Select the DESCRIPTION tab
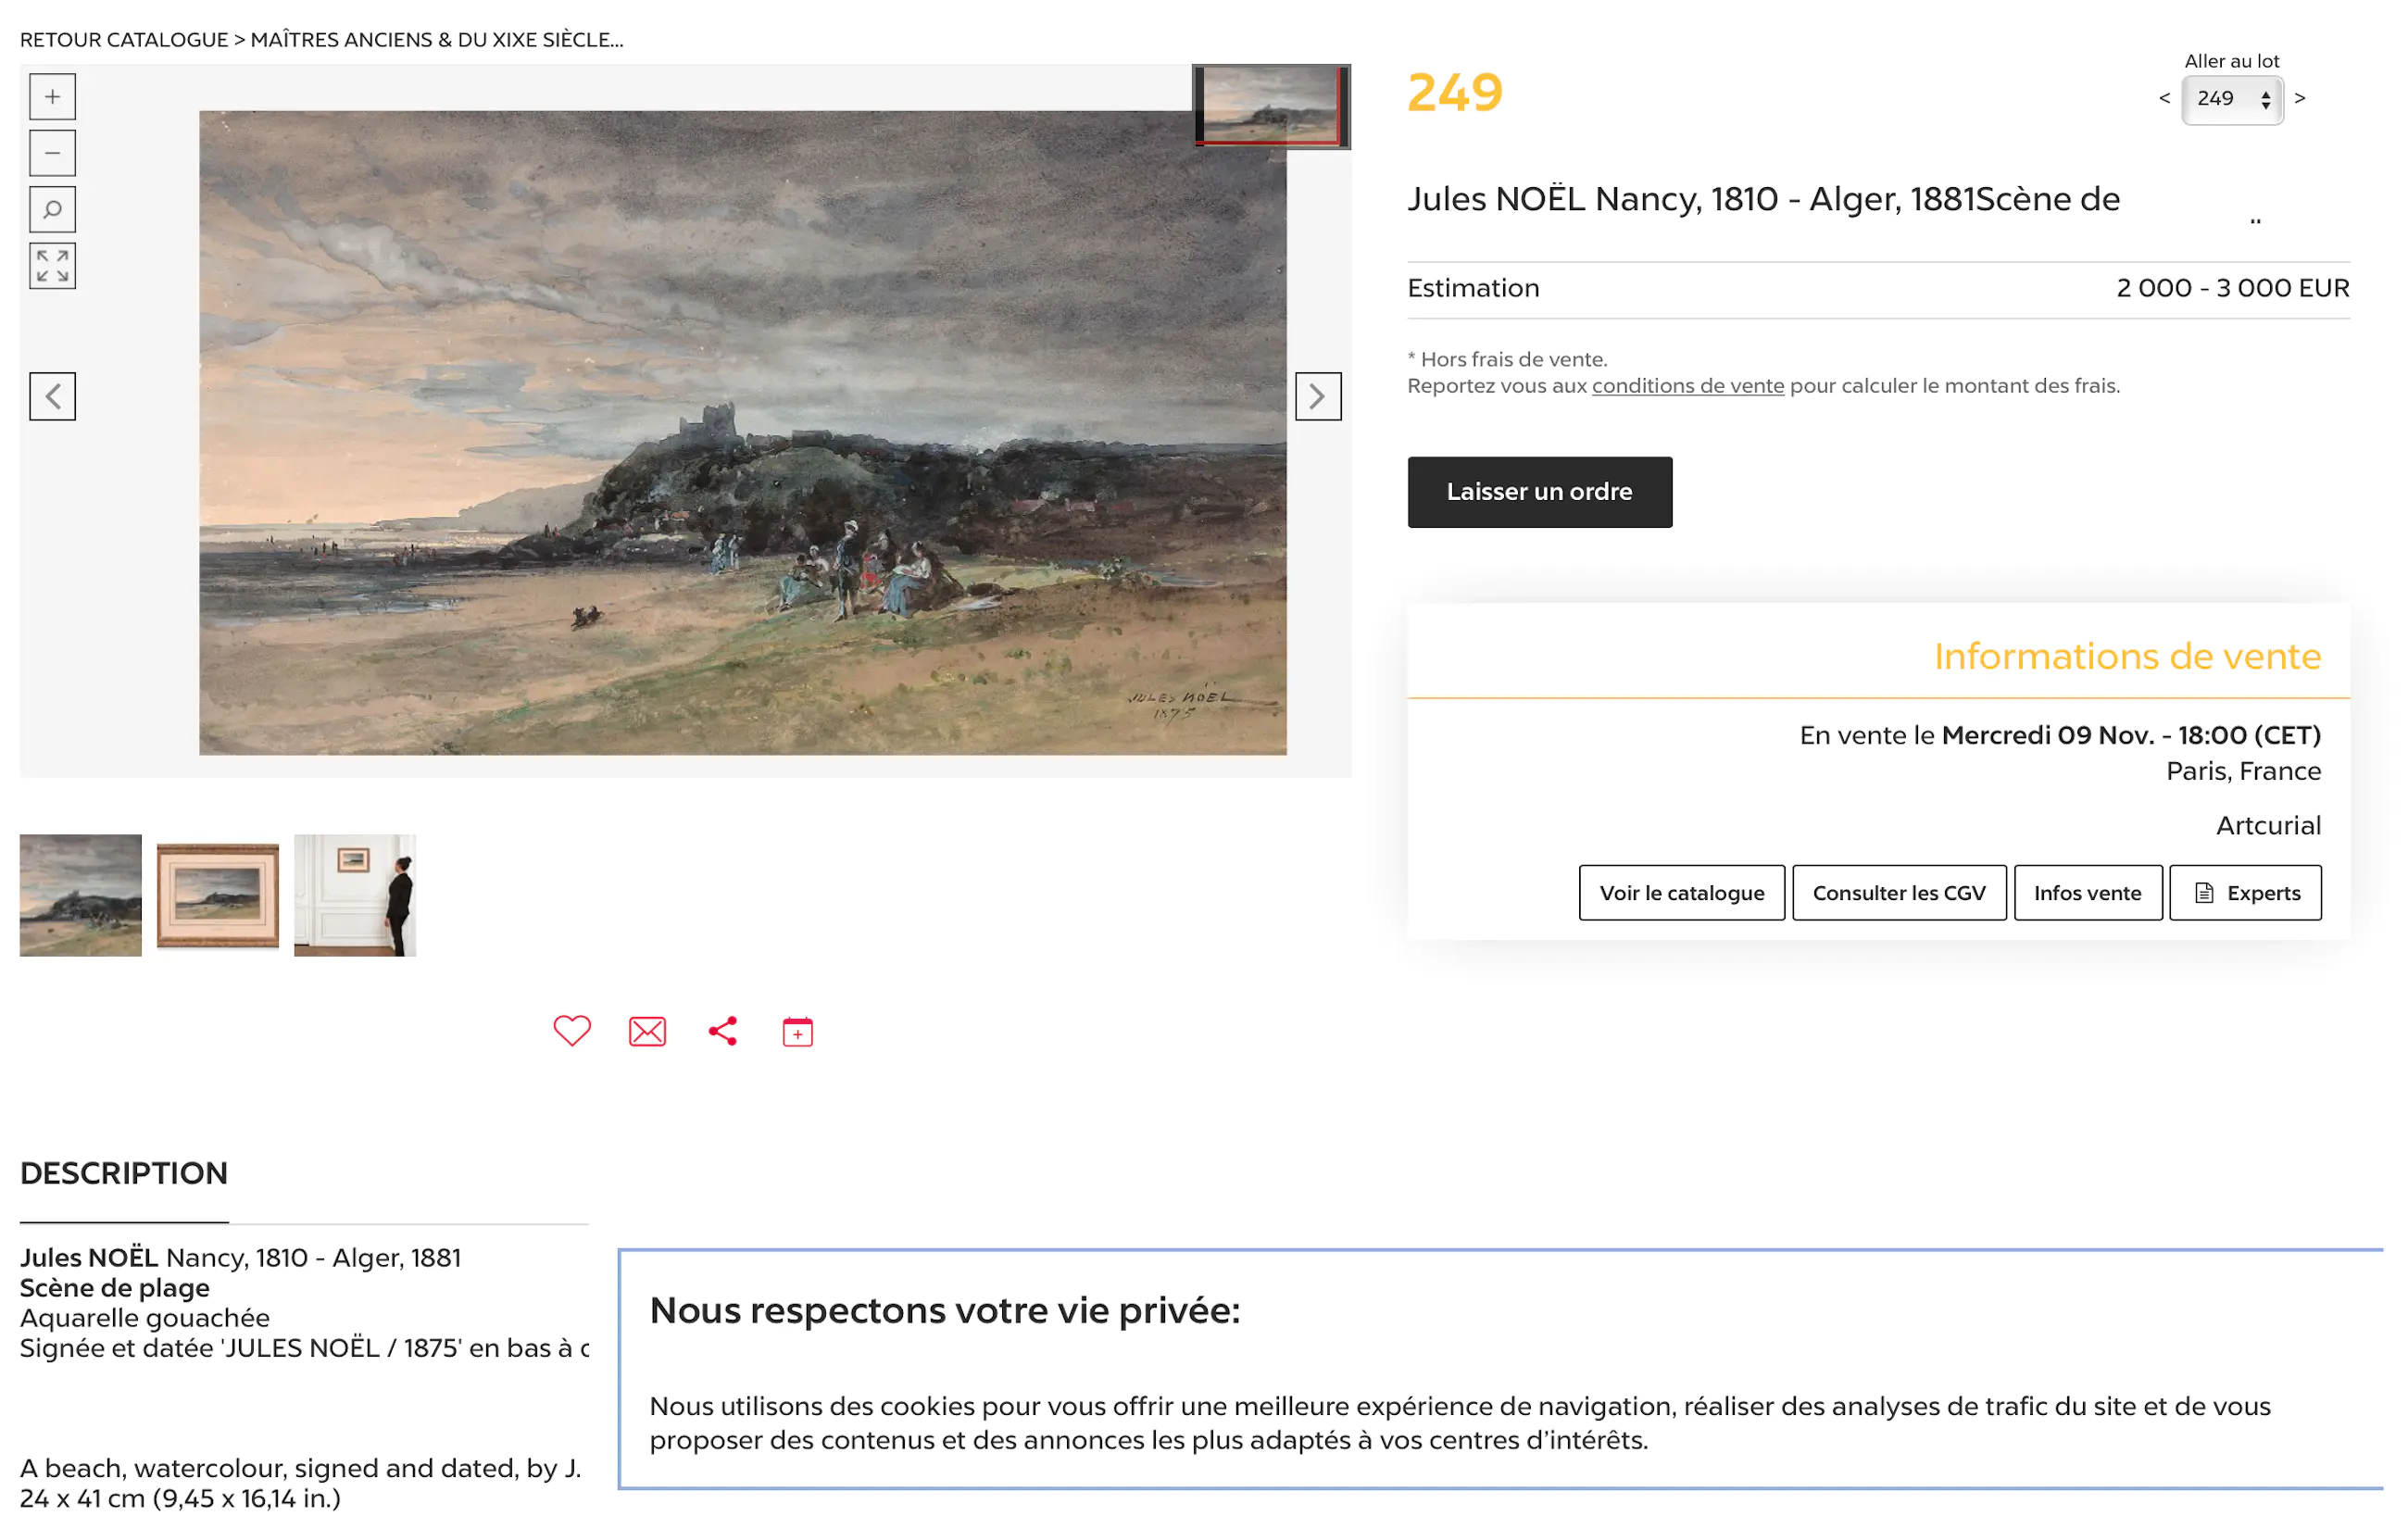2408x1528 pixels. pyautogui.click(x=124, y=1173)
